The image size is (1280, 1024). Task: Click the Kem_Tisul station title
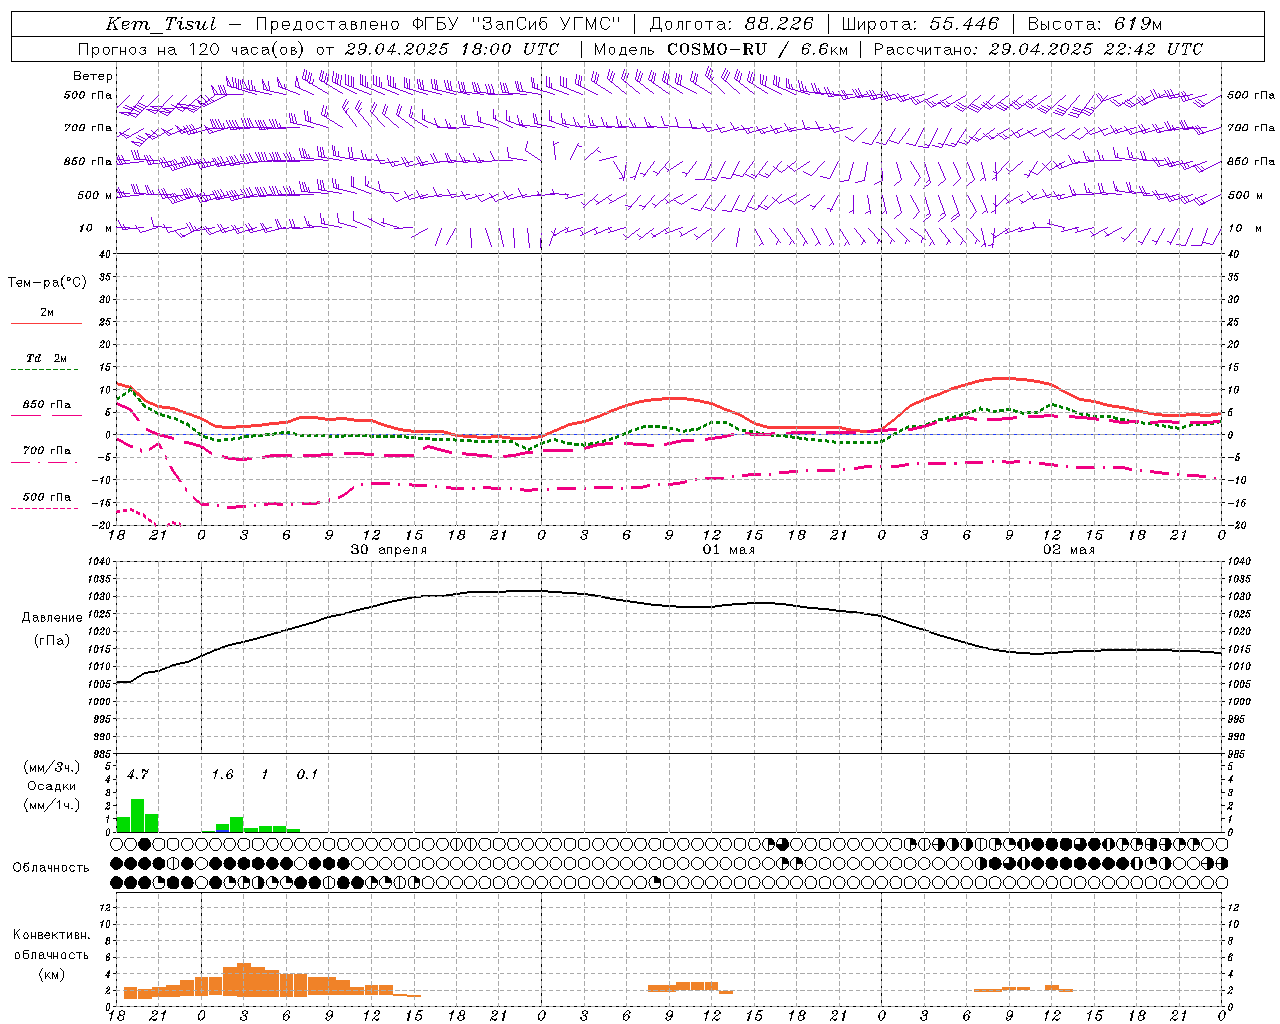click(161, 25)
